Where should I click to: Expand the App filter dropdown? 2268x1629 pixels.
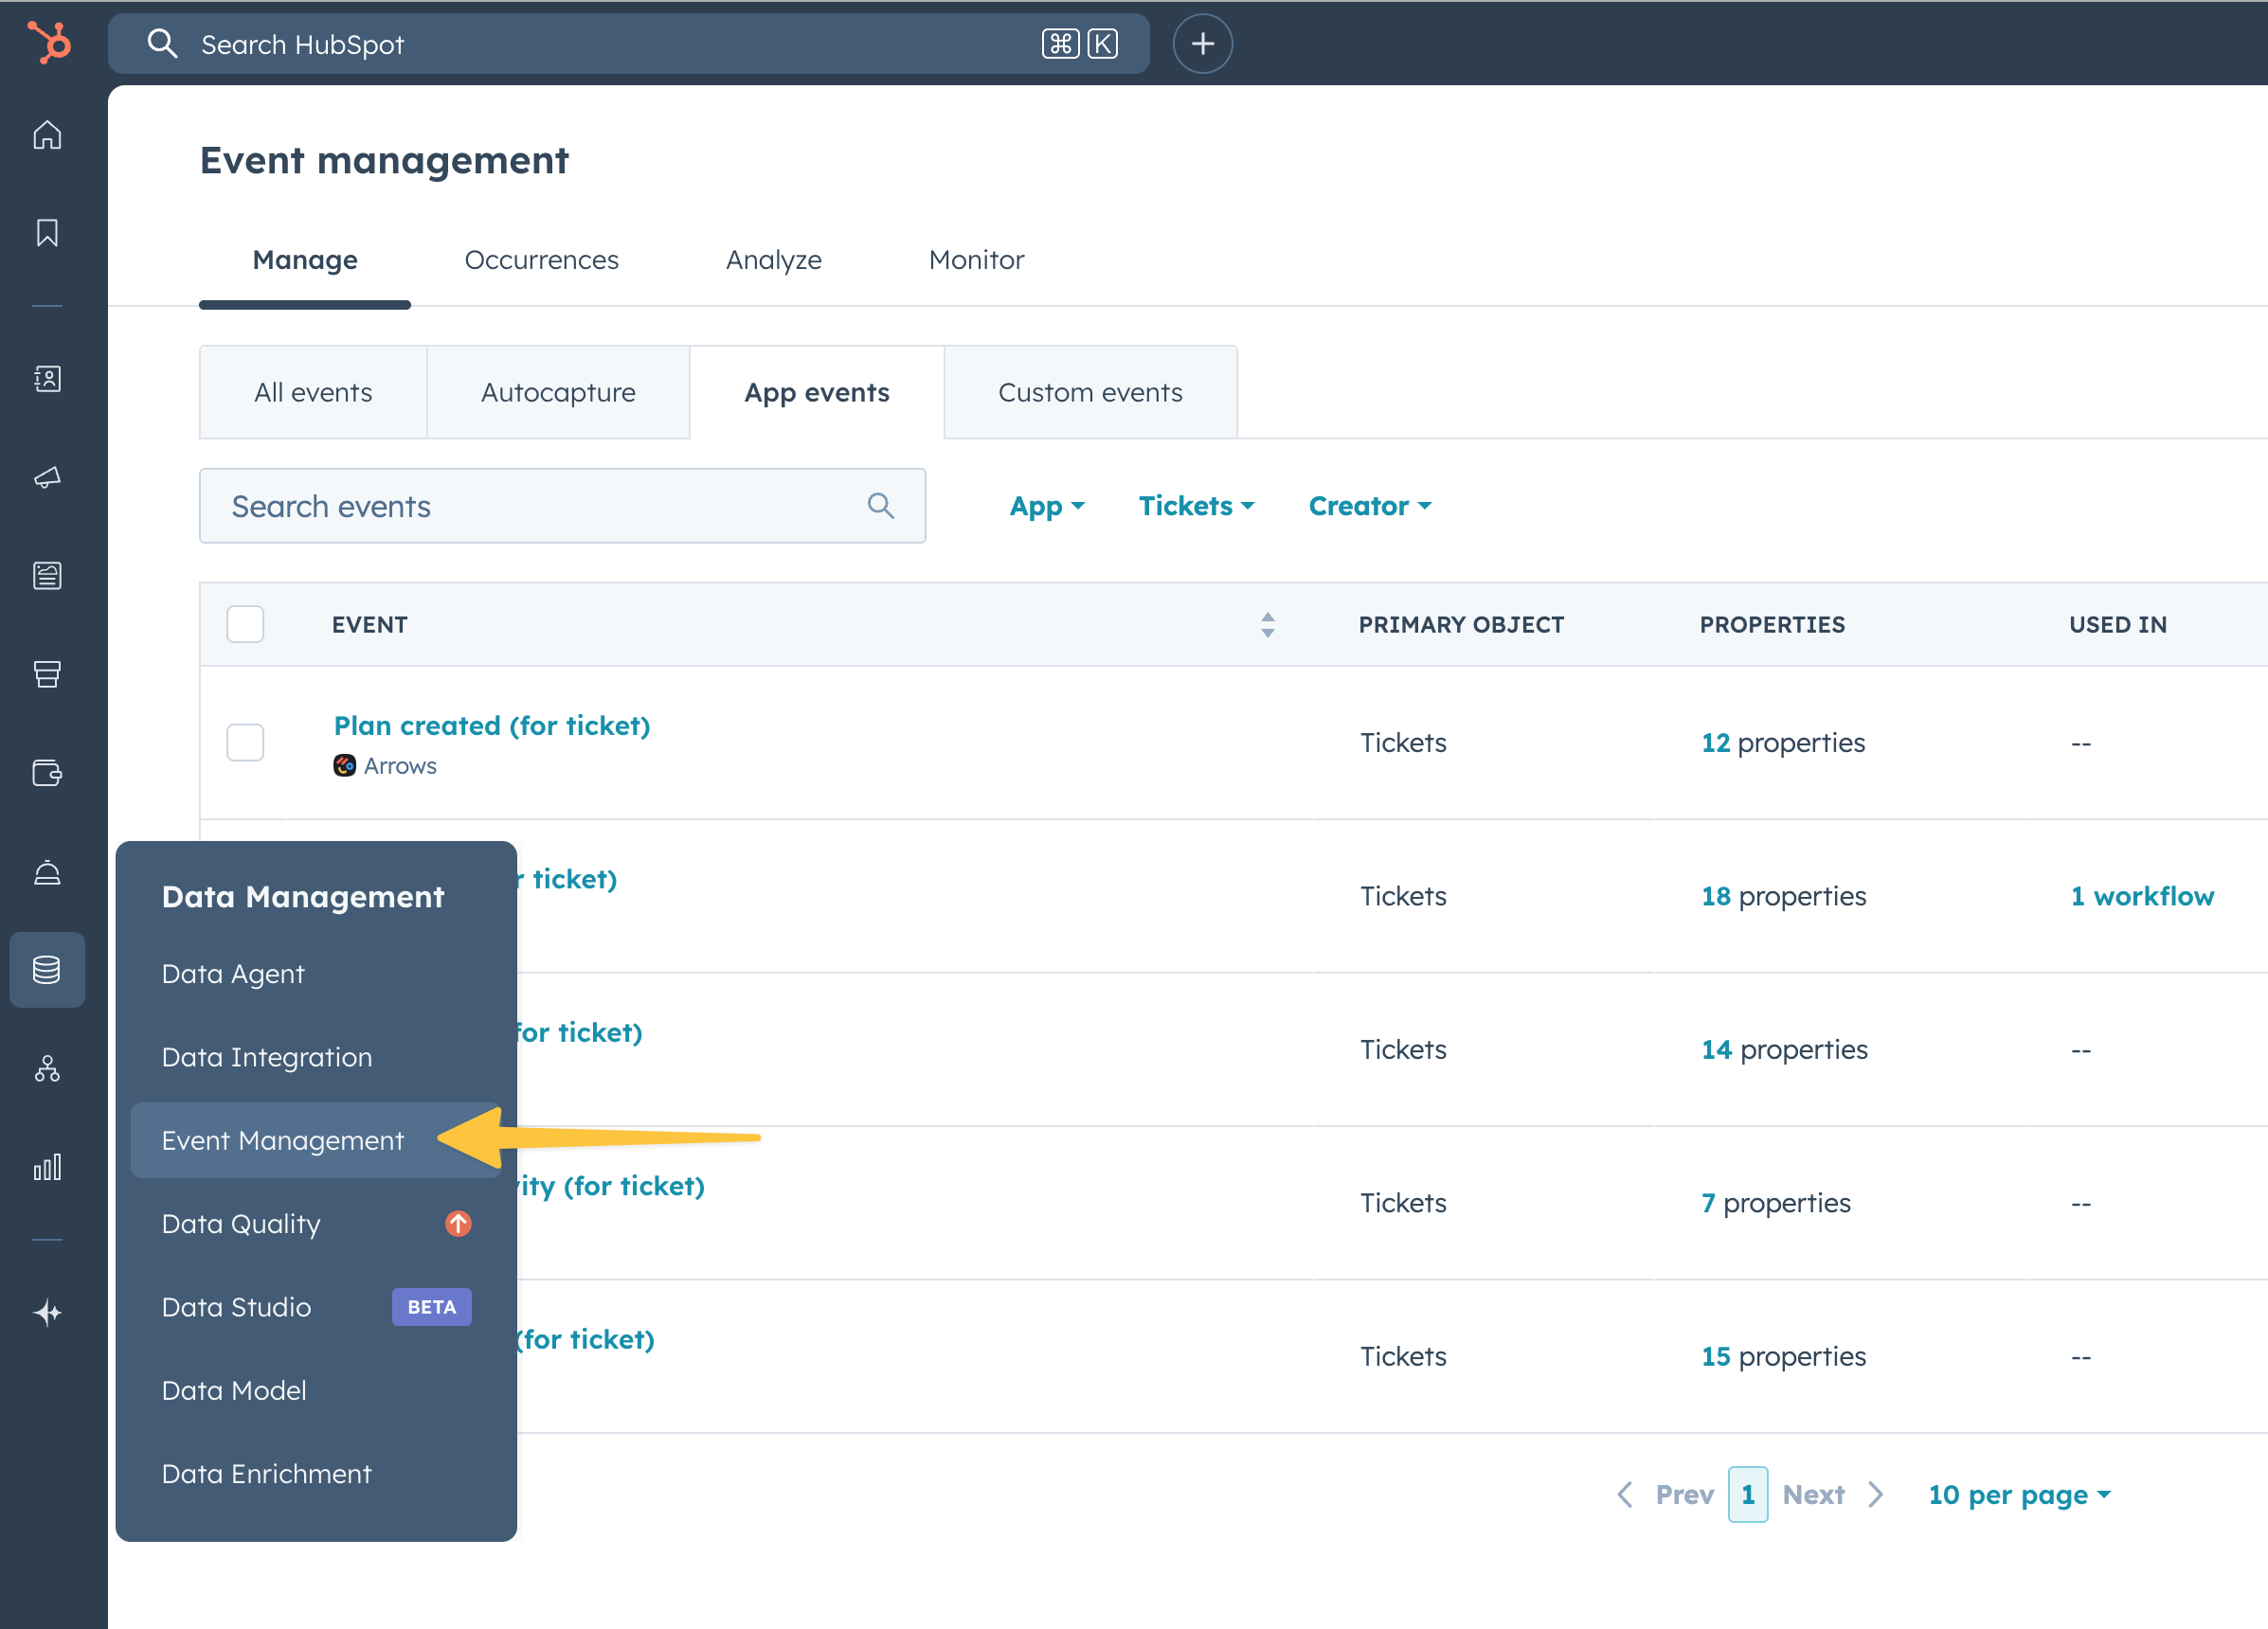1046,506
